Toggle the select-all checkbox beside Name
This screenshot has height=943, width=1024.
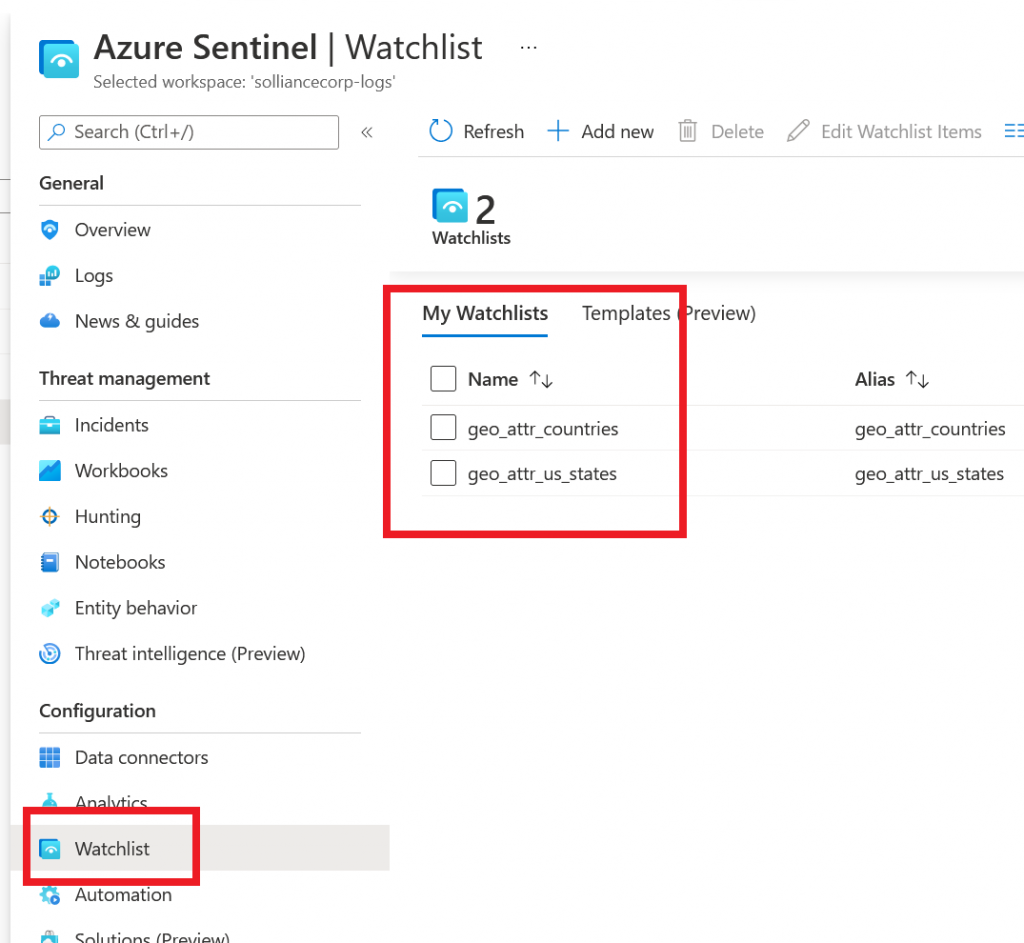point(443,379)
